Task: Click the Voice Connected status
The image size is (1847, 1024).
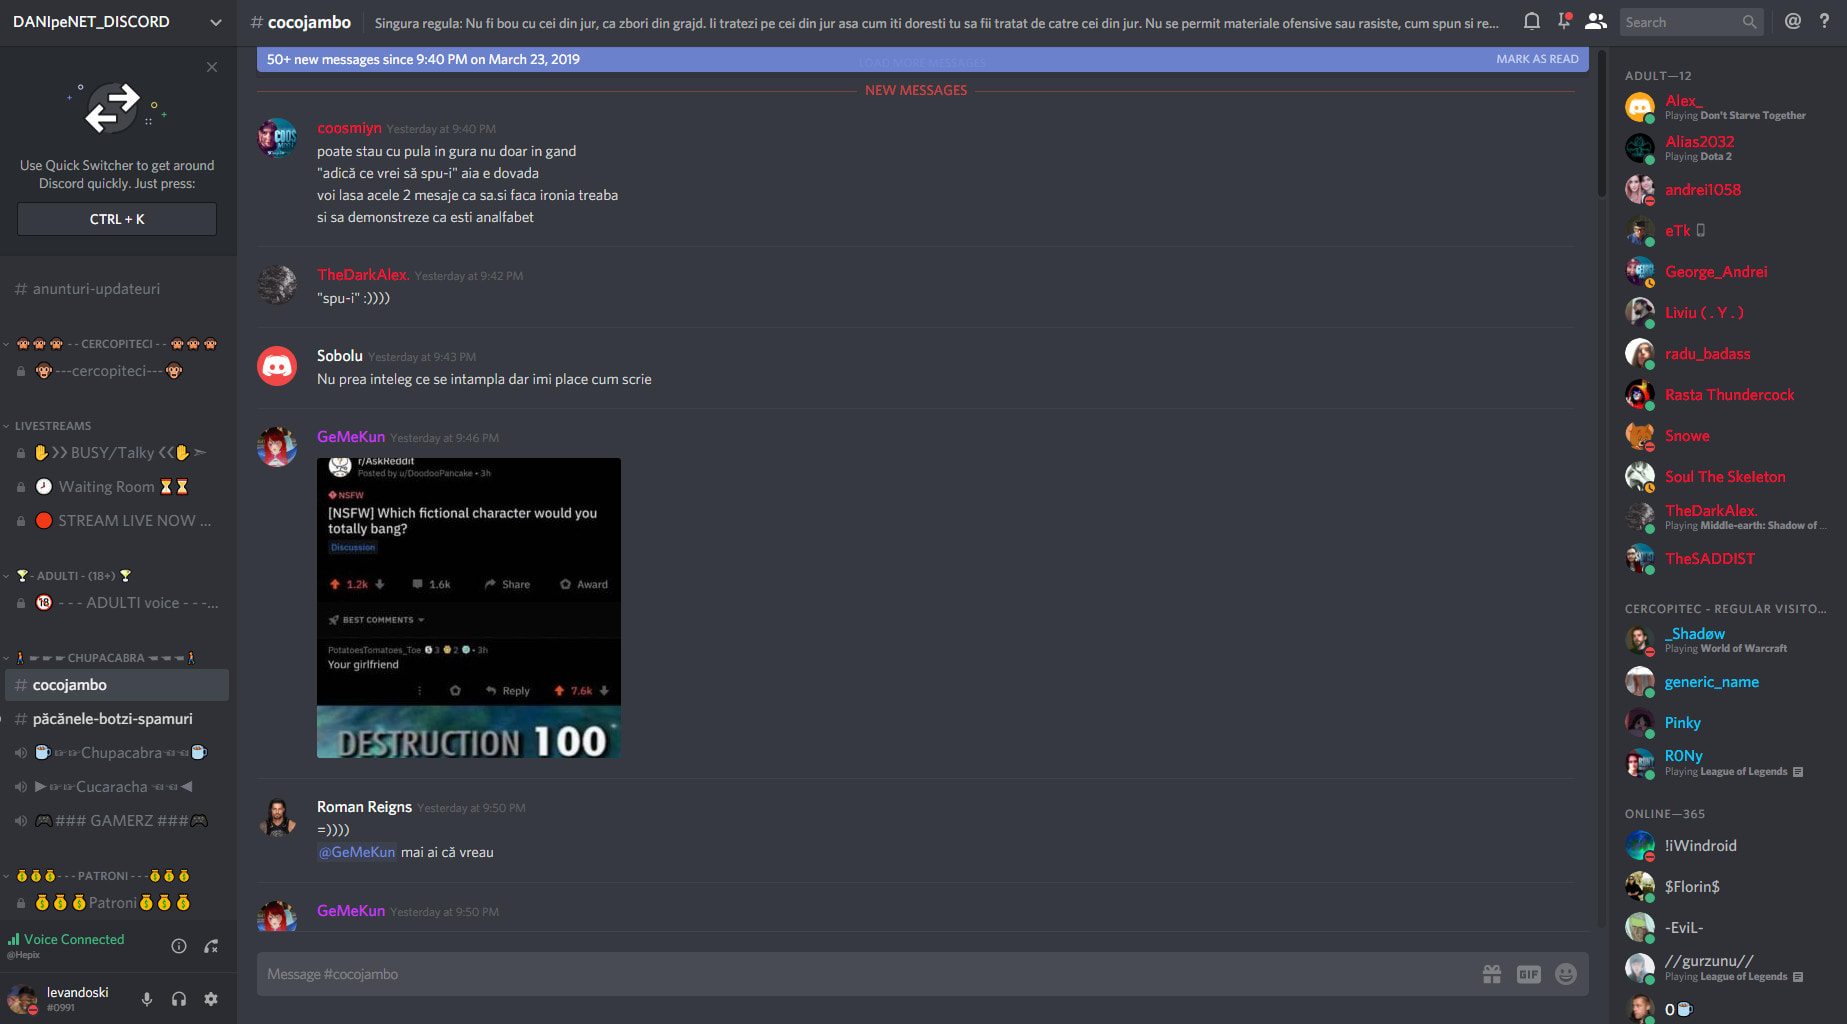Action: pos(74,939)
